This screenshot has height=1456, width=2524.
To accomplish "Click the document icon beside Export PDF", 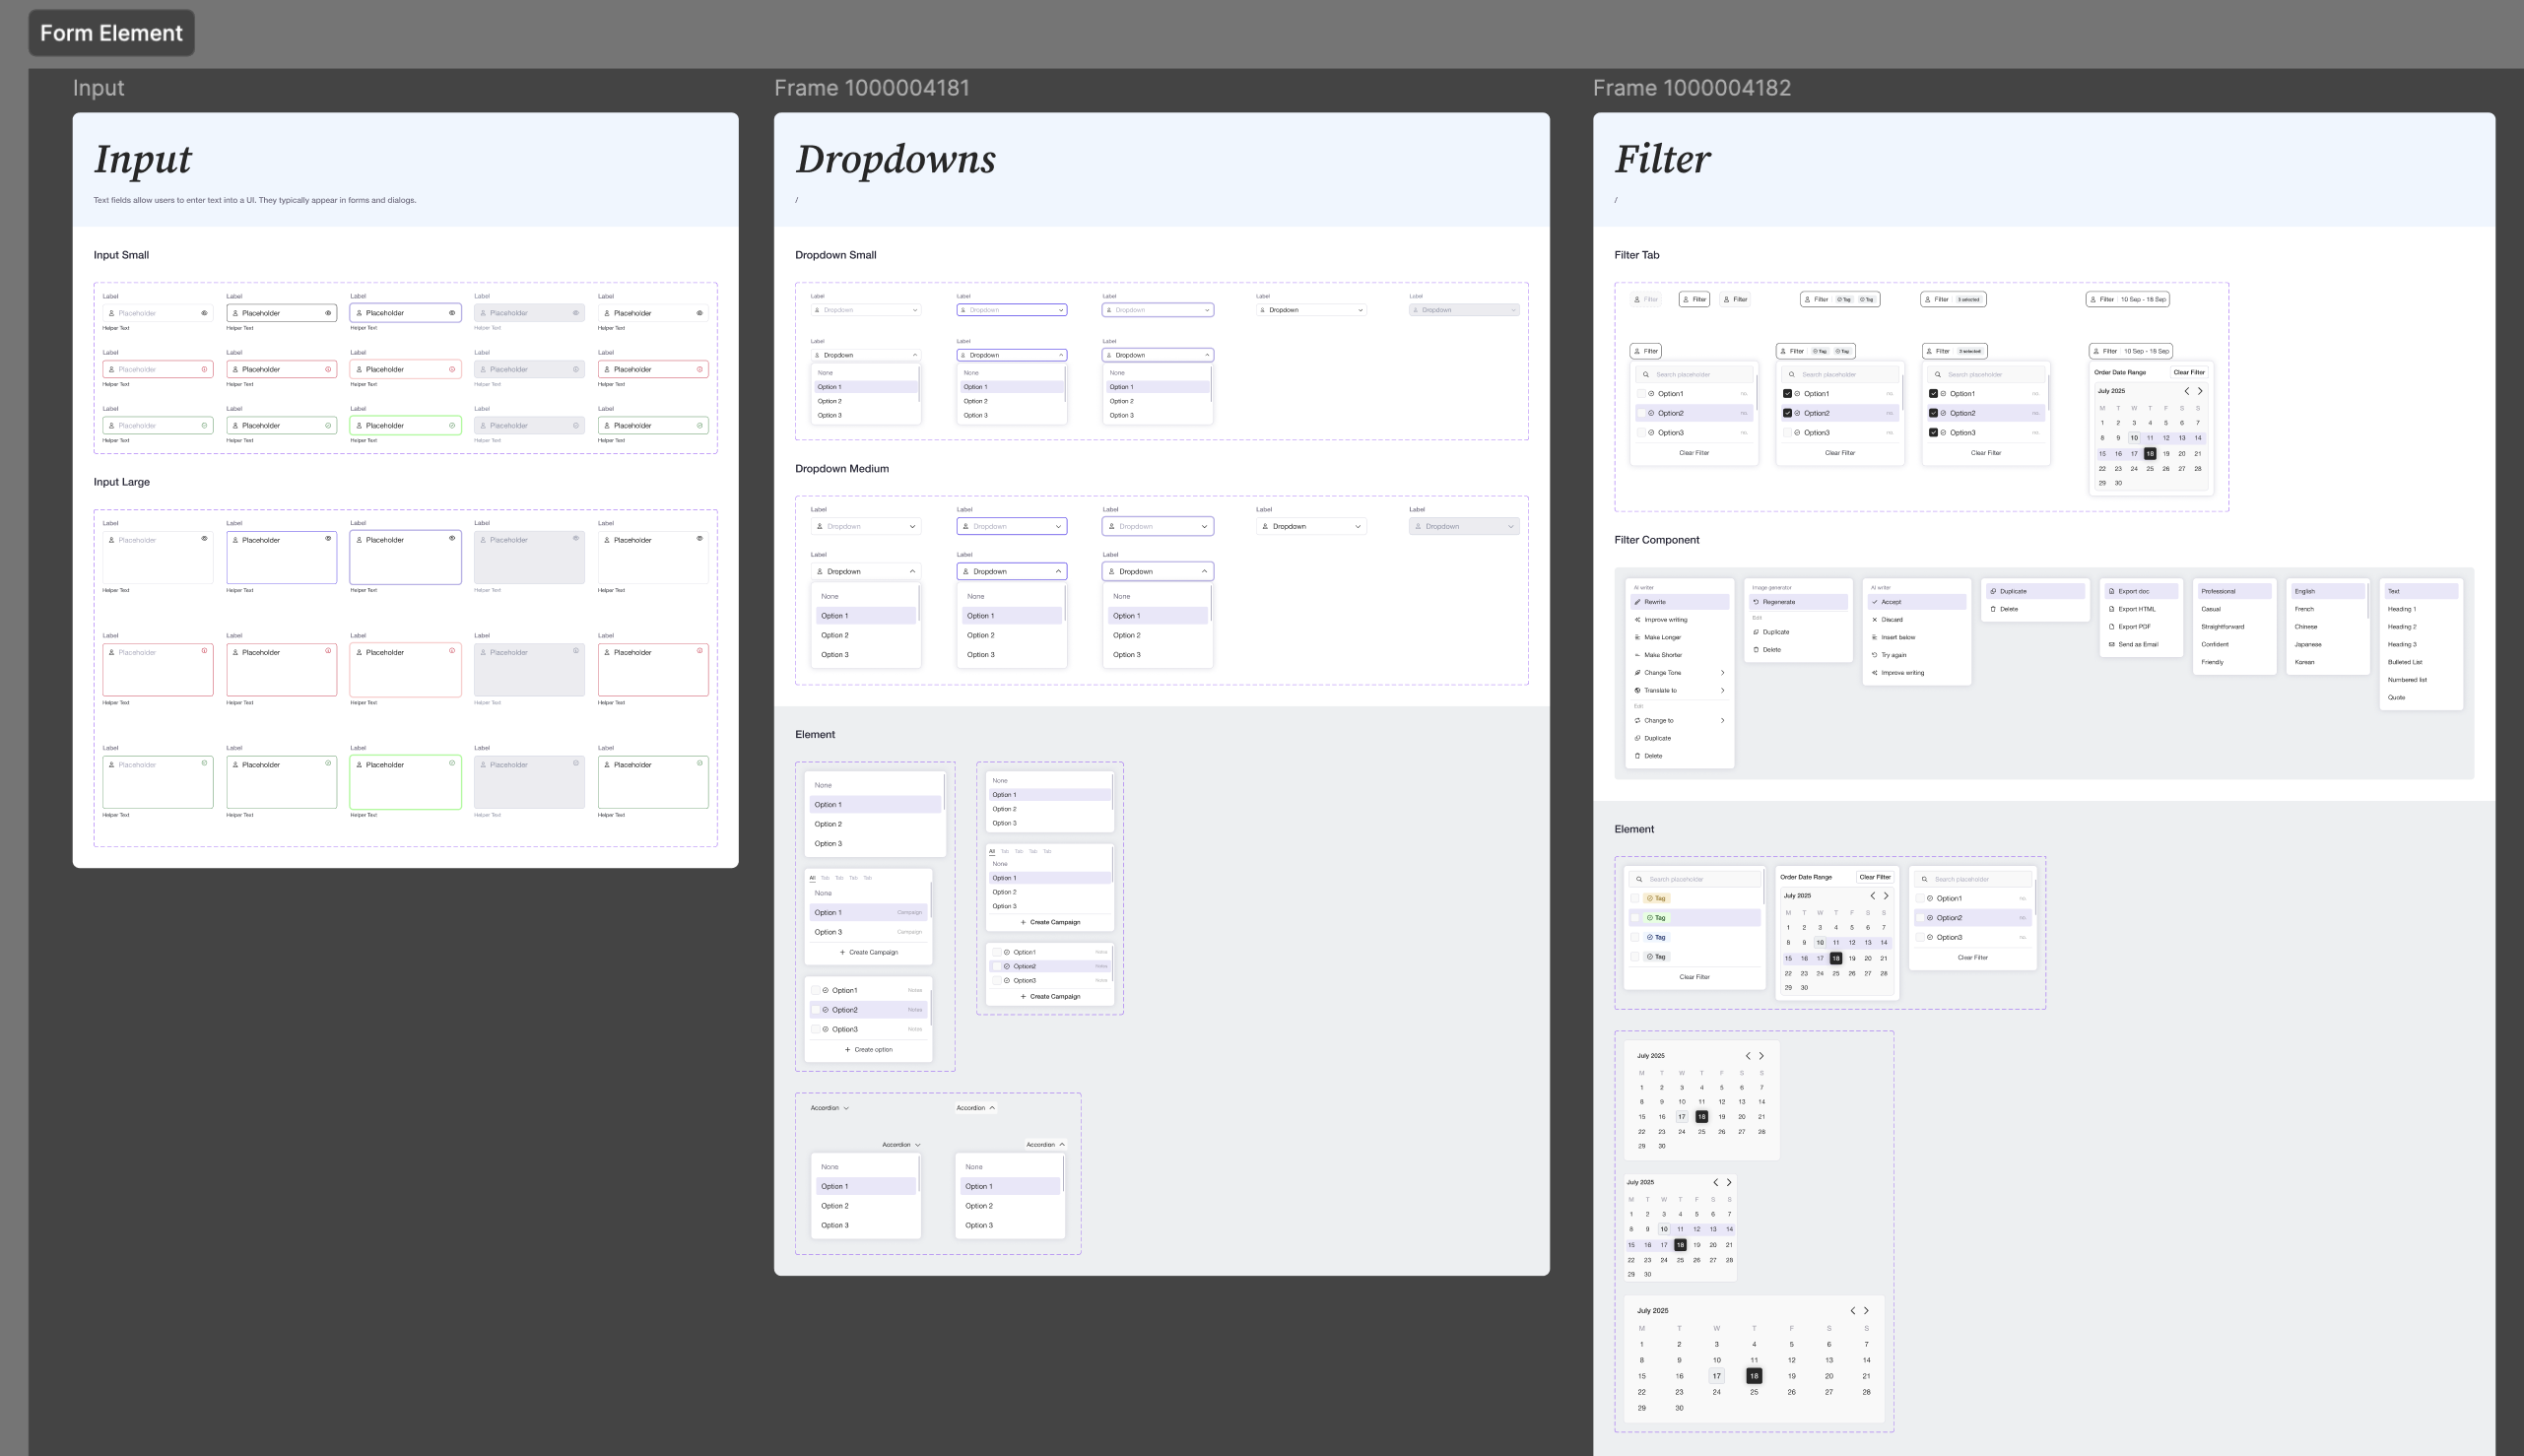I will 2112,627.
